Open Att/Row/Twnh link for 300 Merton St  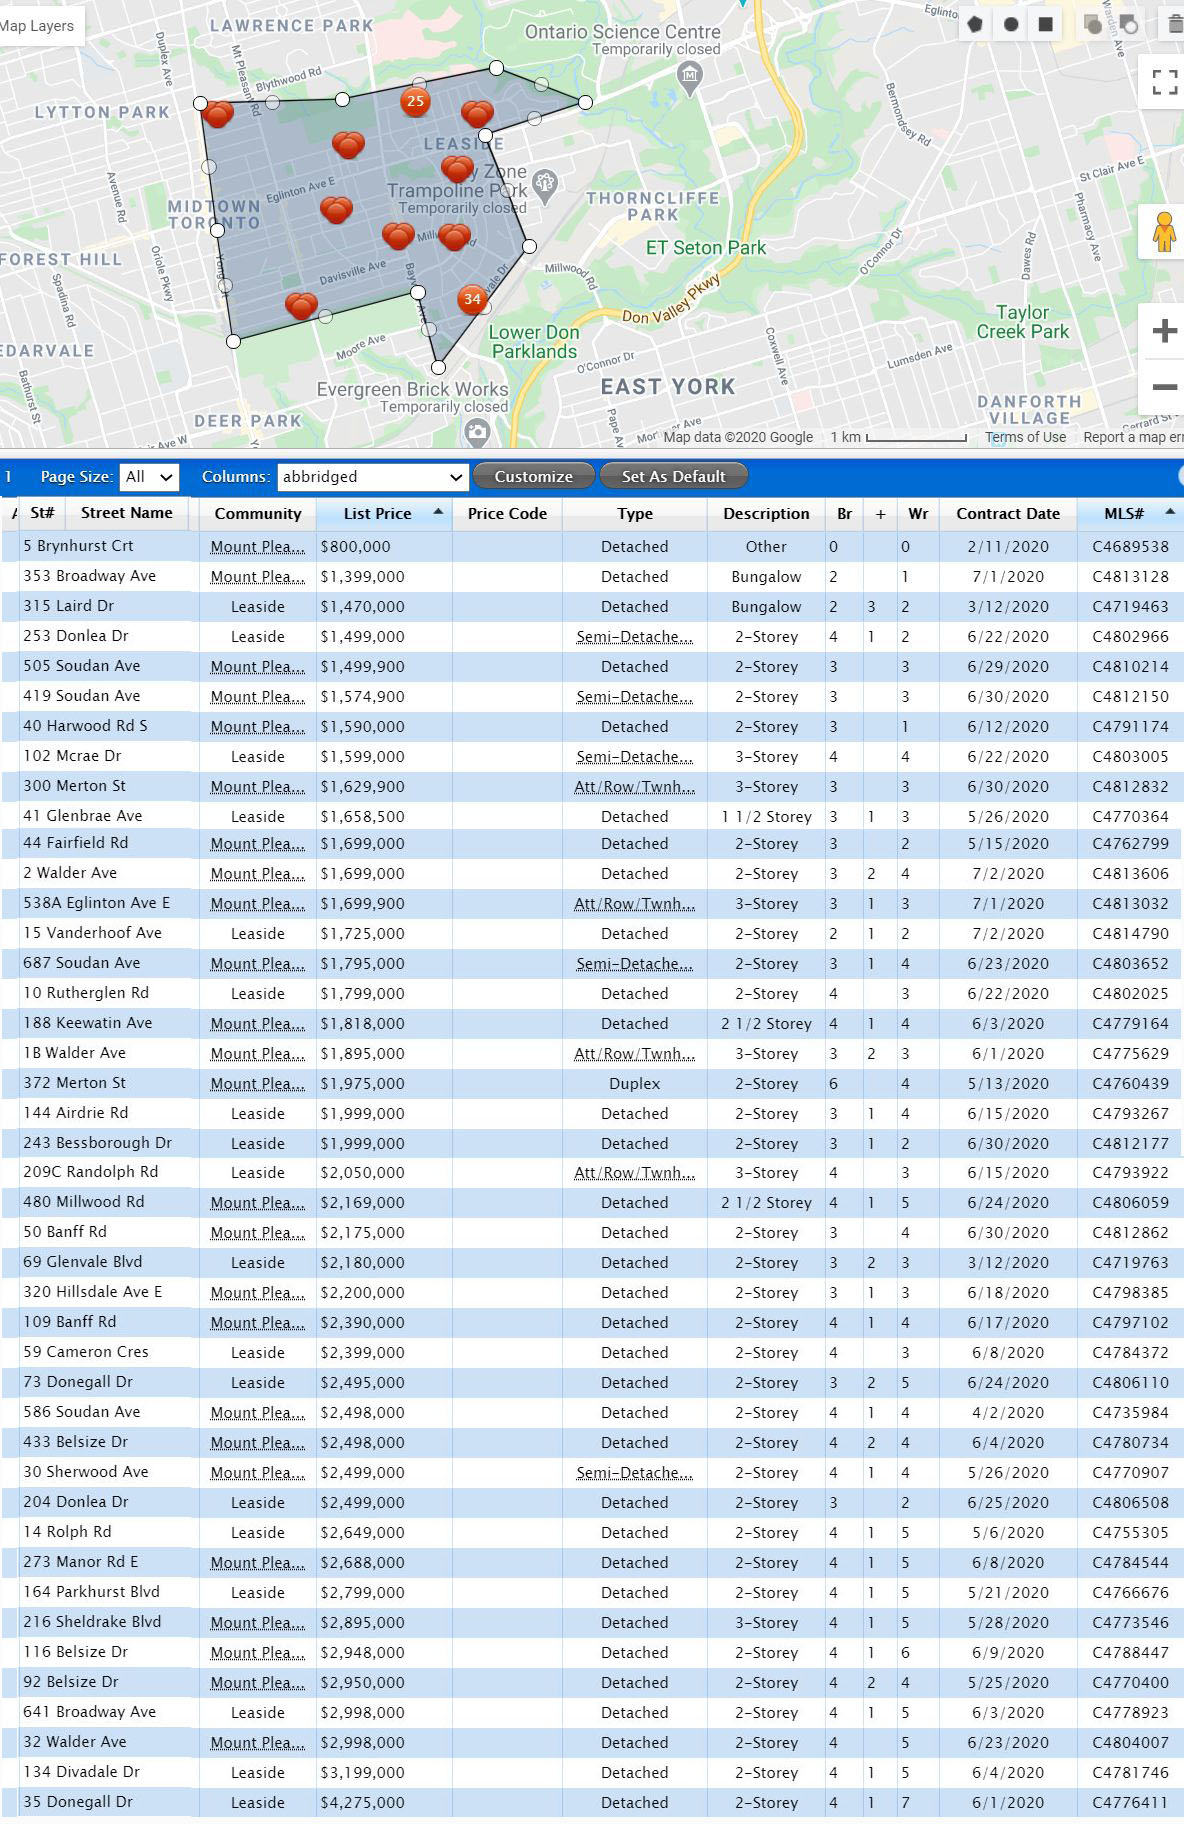635,787
